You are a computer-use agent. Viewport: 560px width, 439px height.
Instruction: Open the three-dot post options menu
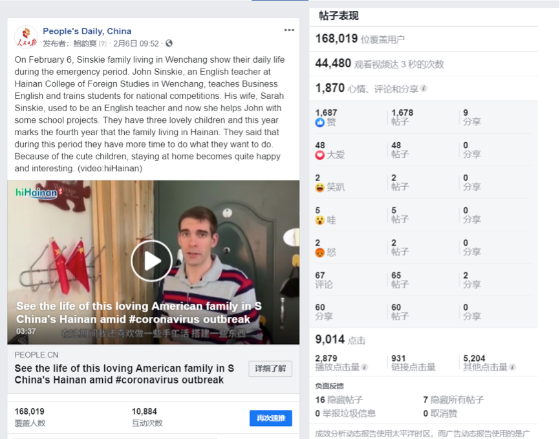pyautogui.click(x=289, y=30)
